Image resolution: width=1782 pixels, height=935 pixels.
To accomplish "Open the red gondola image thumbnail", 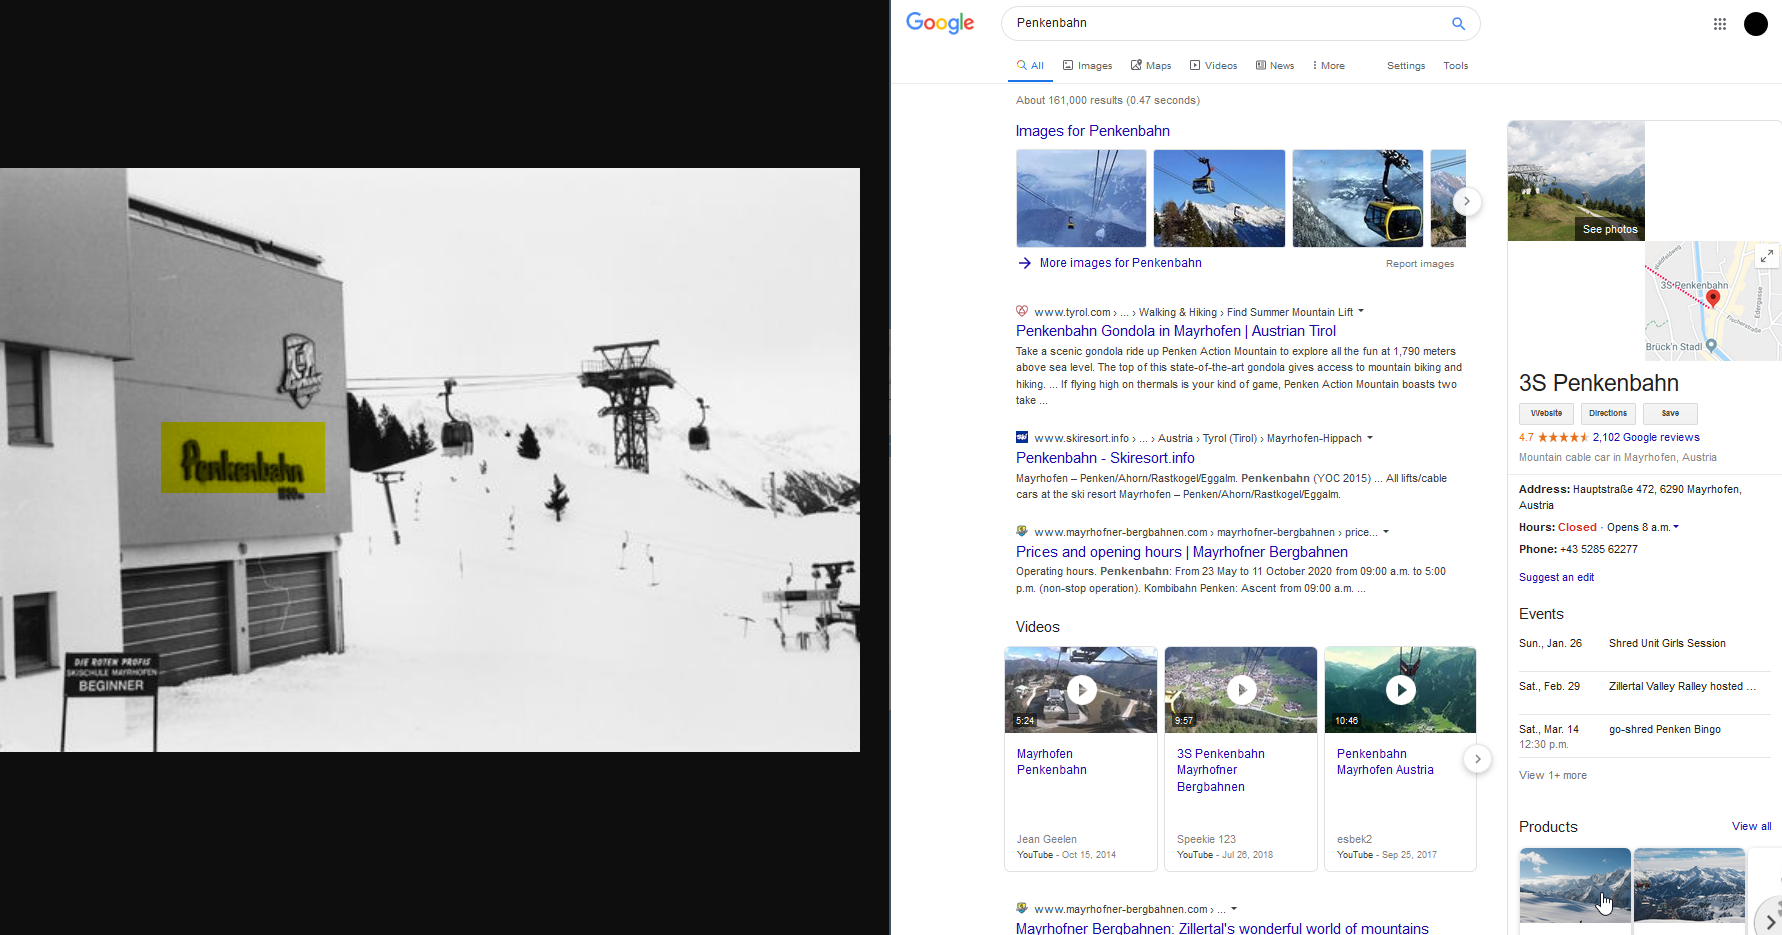I will tap(1219, 198).
